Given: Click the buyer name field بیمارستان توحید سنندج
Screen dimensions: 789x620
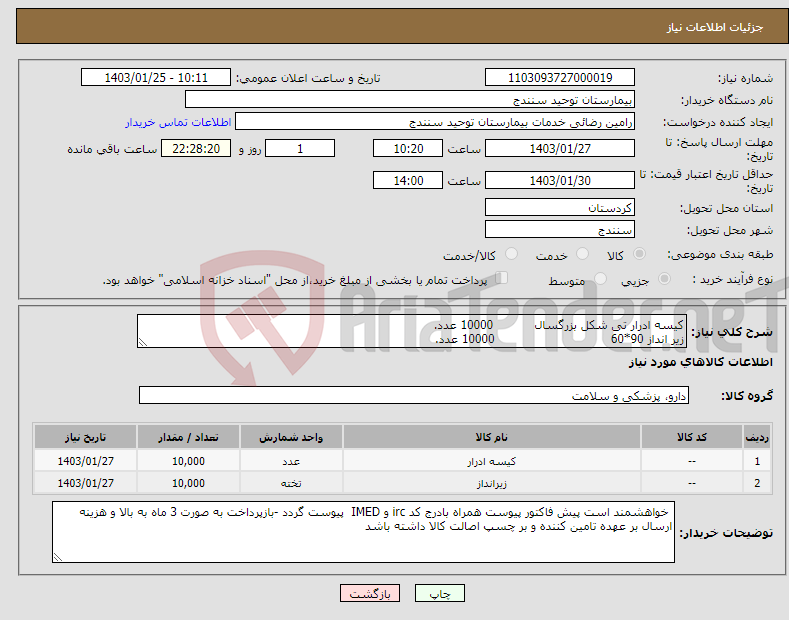Looking at the screenshot, I should pyautogui.click(x=410, y=100).
